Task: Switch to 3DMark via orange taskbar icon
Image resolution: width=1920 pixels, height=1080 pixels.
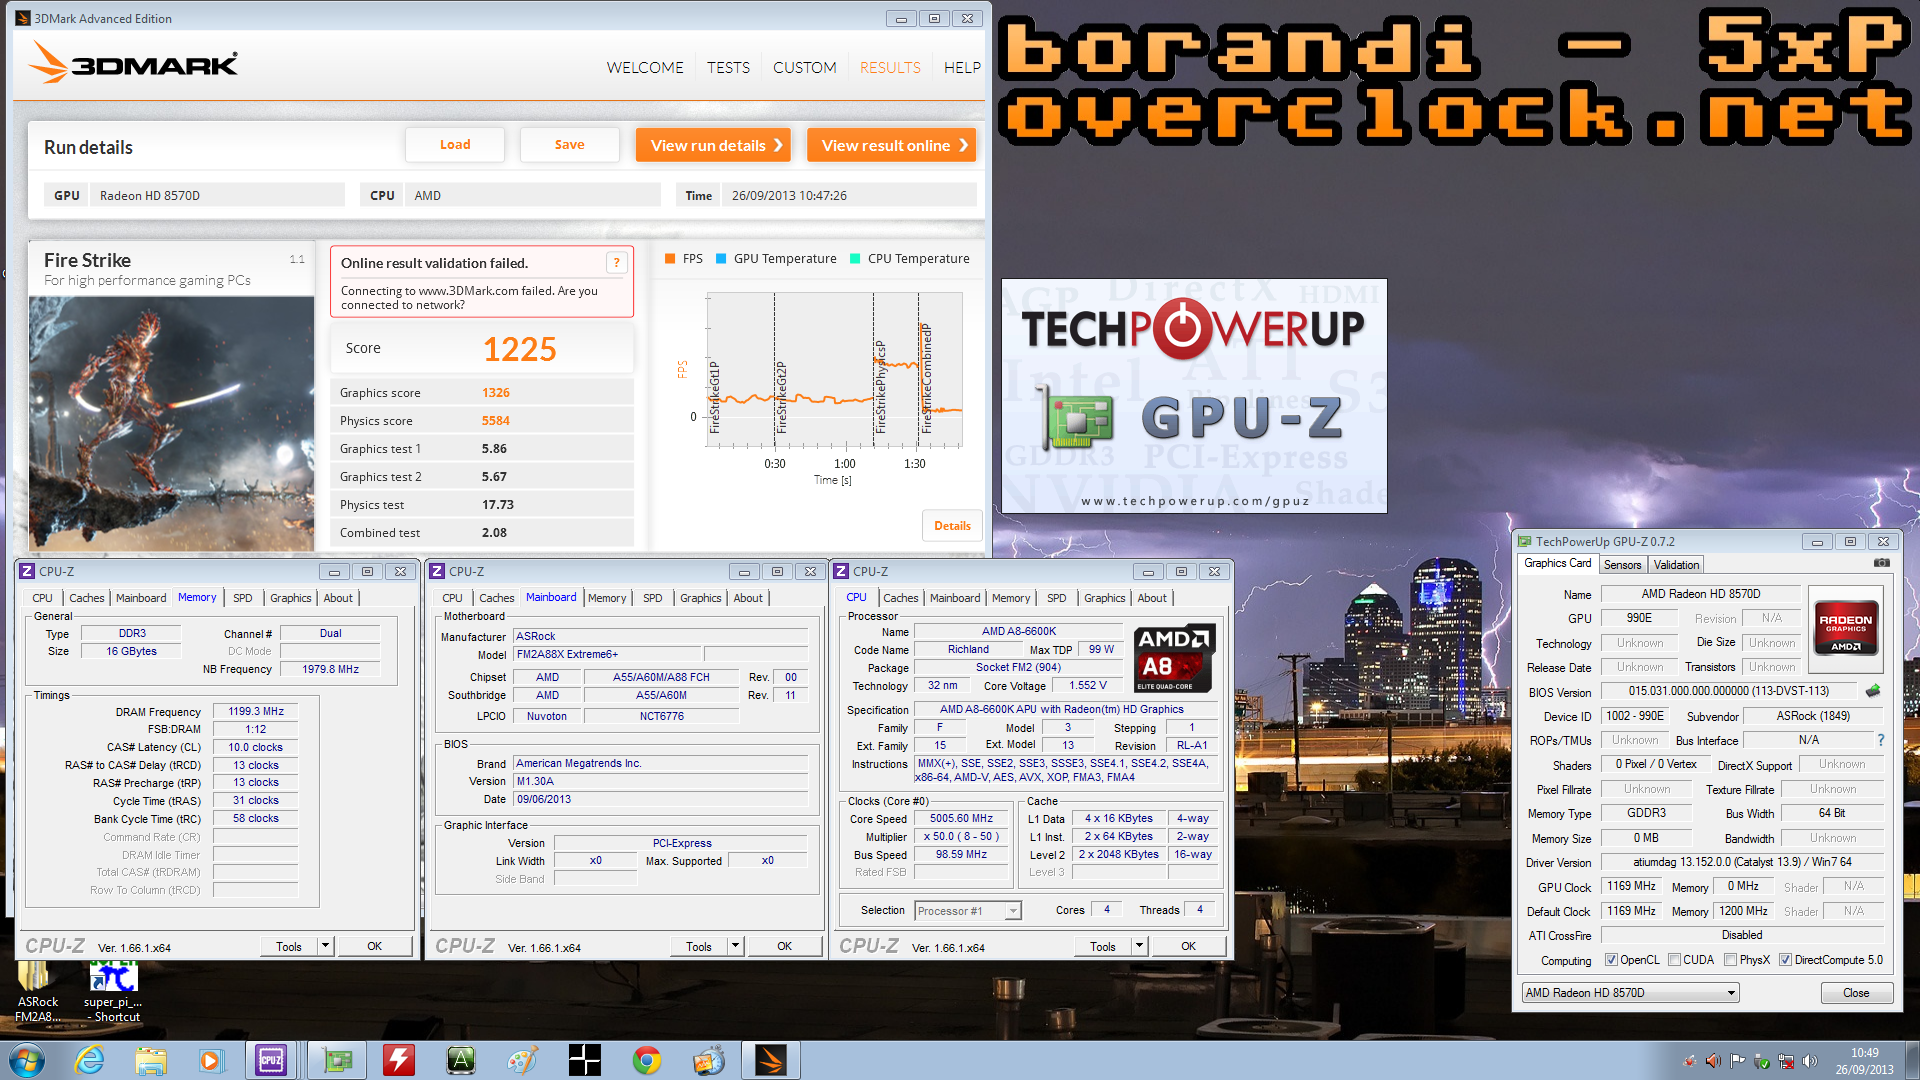Action: tap(771, 1060)
